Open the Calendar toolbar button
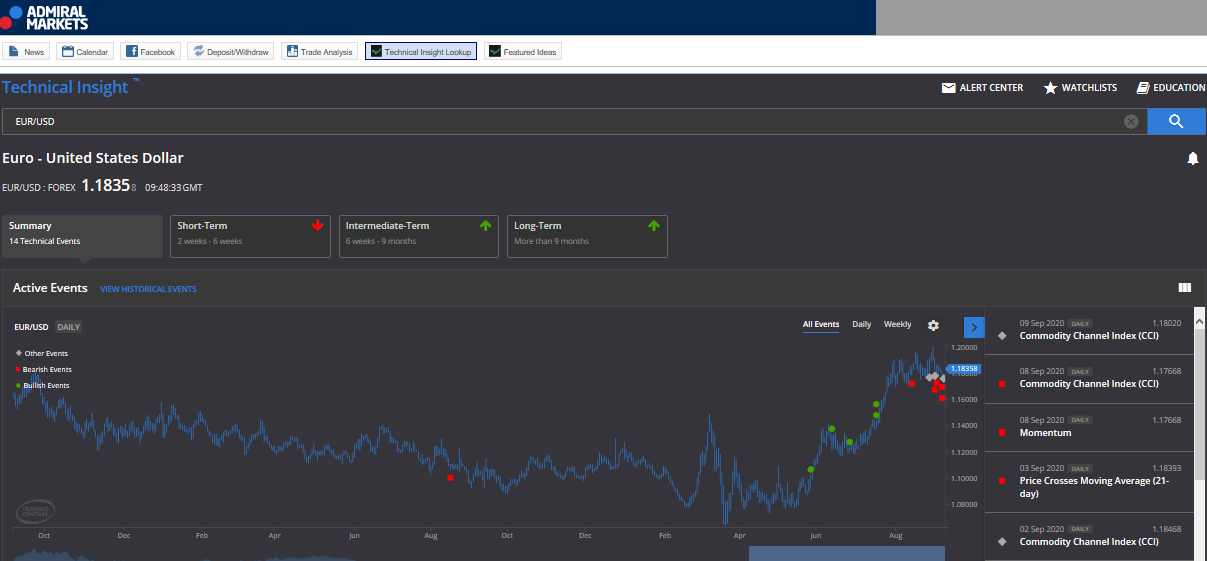 (85, 51)
